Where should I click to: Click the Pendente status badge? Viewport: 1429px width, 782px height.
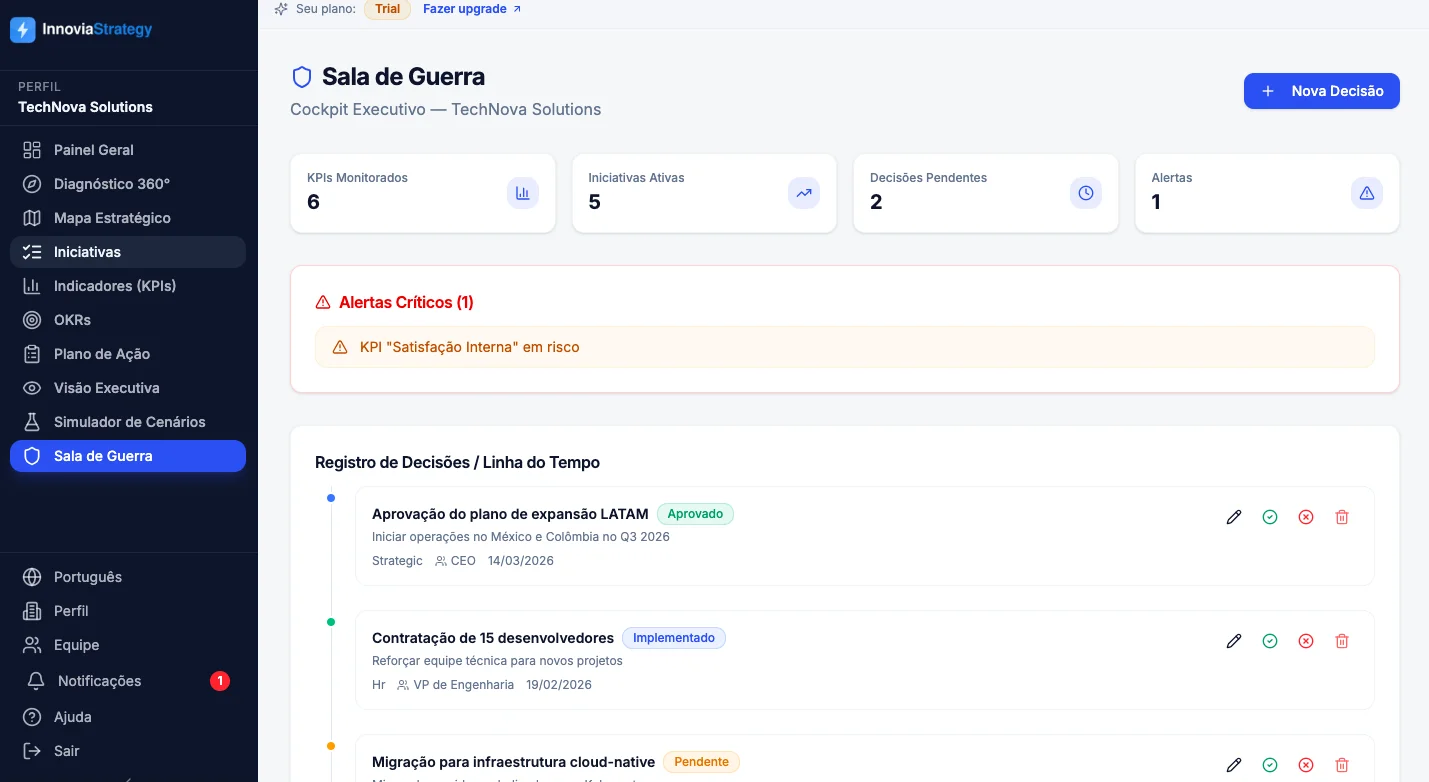(x=701, y=762)
